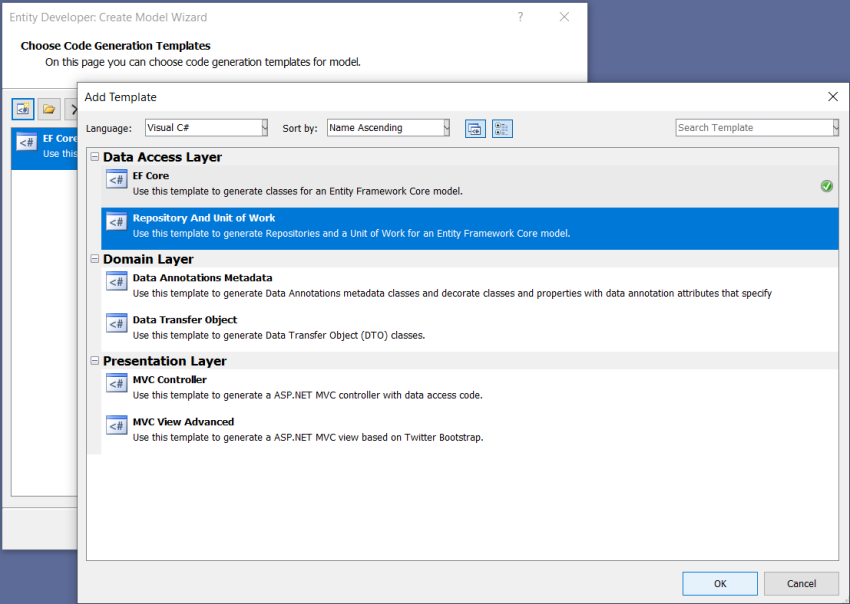Toggle the template list view mode icon
Screen dimensions: 850x604
pos(475,128)
